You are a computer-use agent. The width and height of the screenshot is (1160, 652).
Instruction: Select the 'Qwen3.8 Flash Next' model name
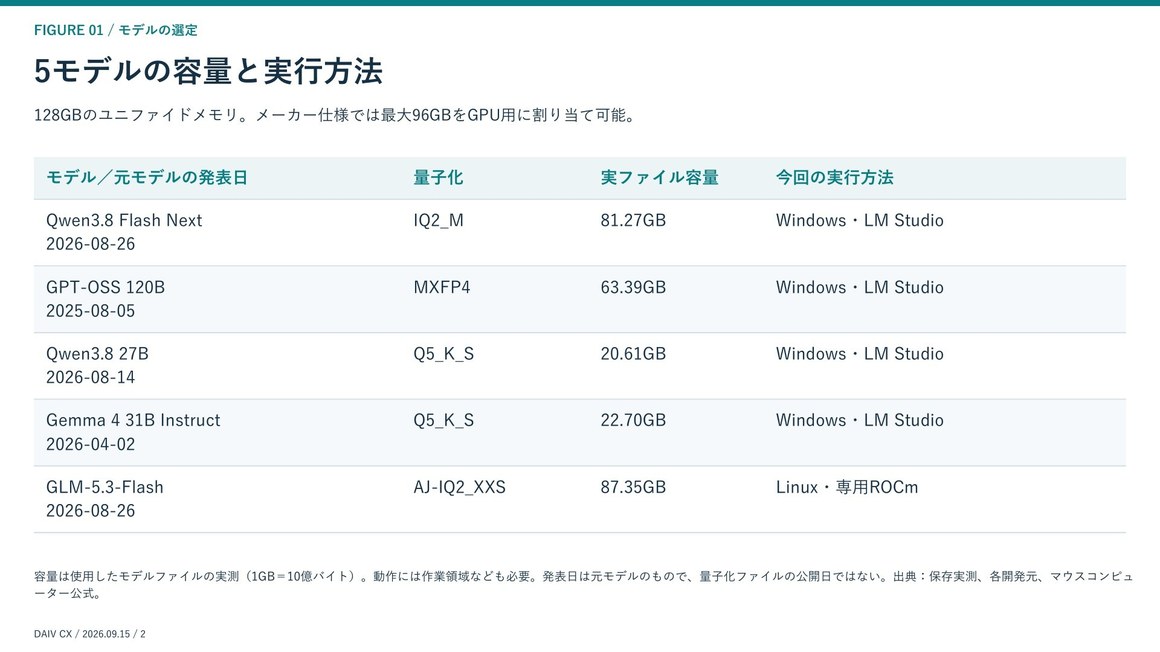point(124,221)
